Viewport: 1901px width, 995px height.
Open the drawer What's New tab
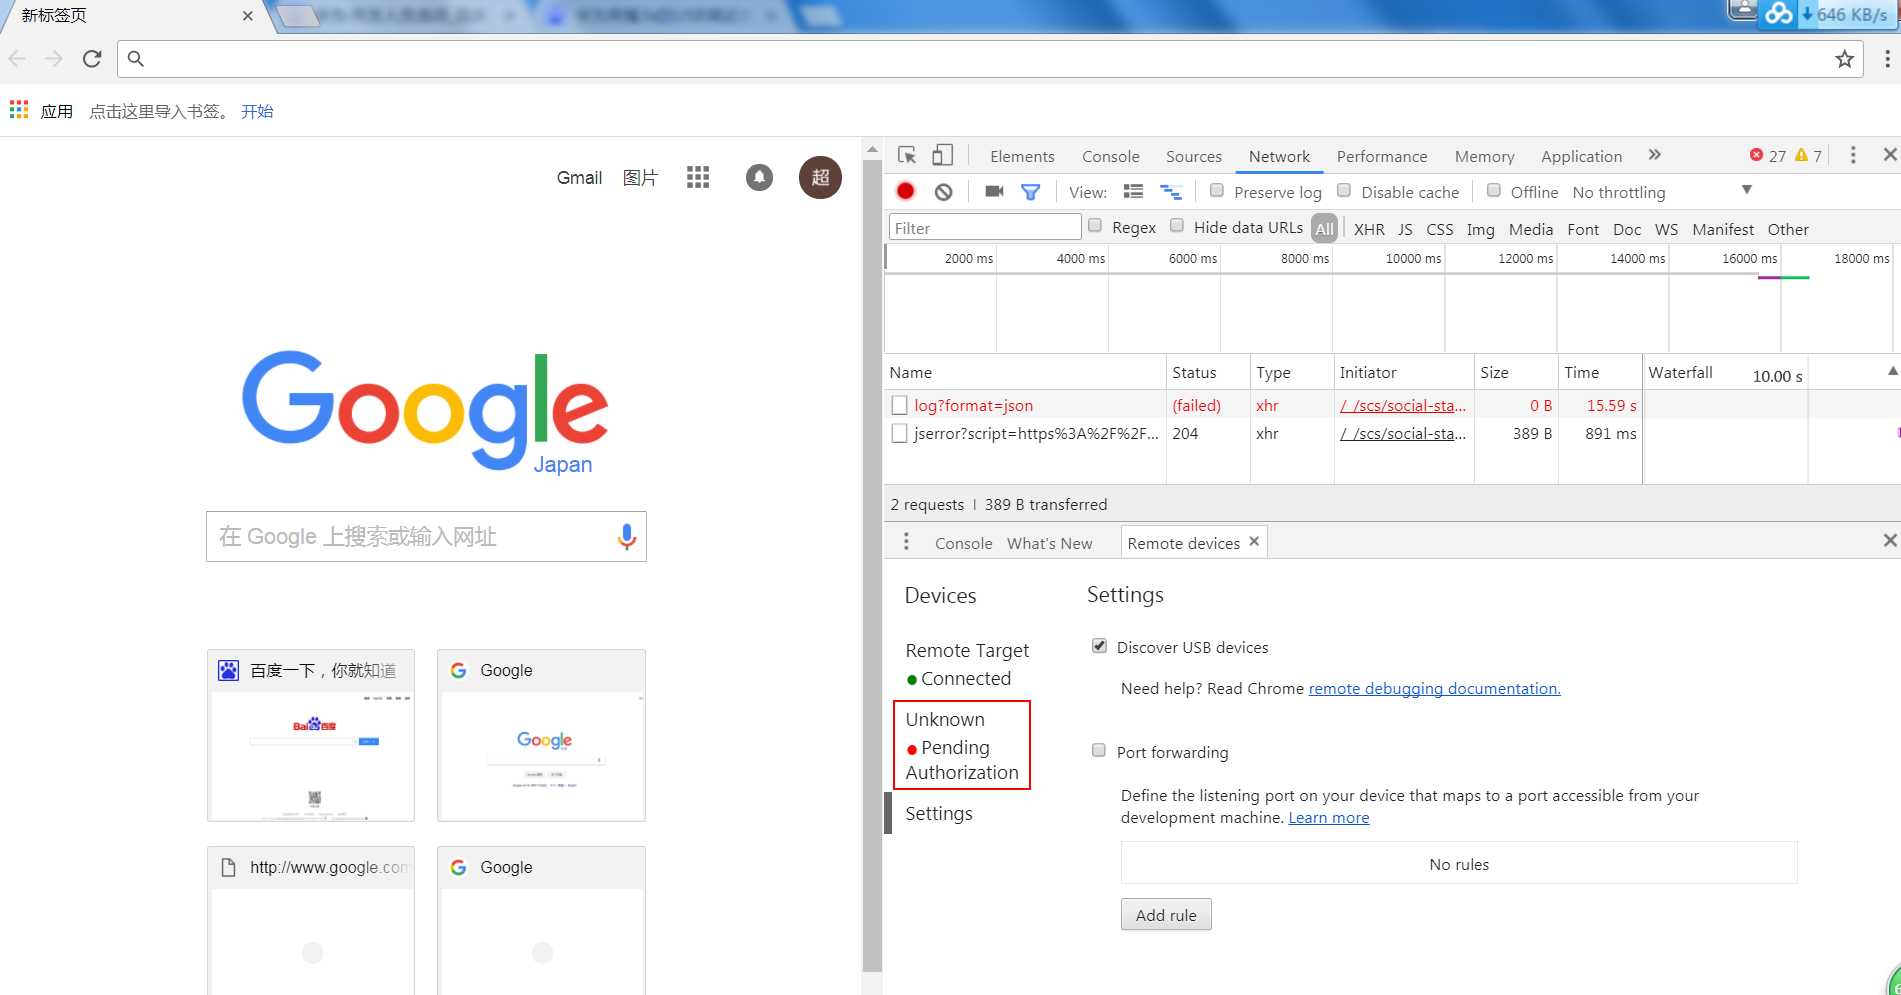(x=1049, y=543)
